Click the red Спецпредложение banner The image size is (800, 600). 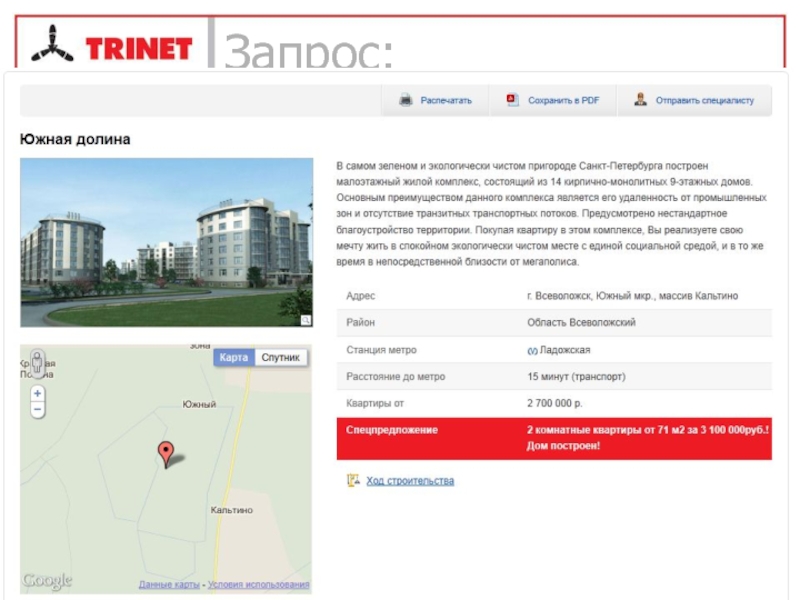click(x=554, y=438)
